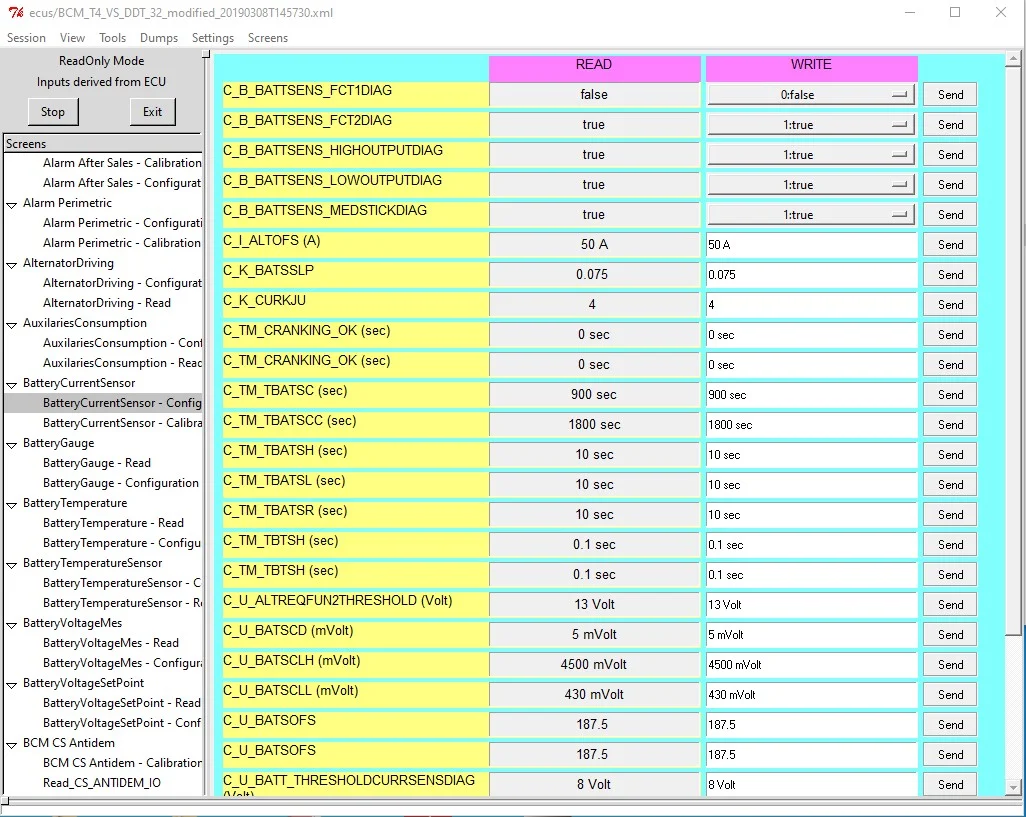The height and width of the screenshot is (817, 1026).
Task: Click the C_TM_TBATSCC write field
Action: click(811, 425)
